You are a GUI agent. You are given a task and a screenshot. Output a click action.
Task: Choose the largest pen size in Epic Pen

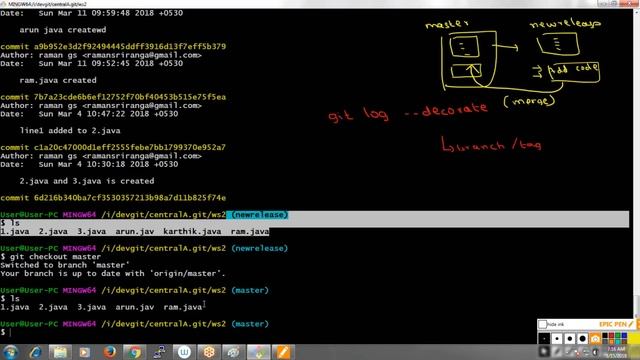(x=582, y=338)
